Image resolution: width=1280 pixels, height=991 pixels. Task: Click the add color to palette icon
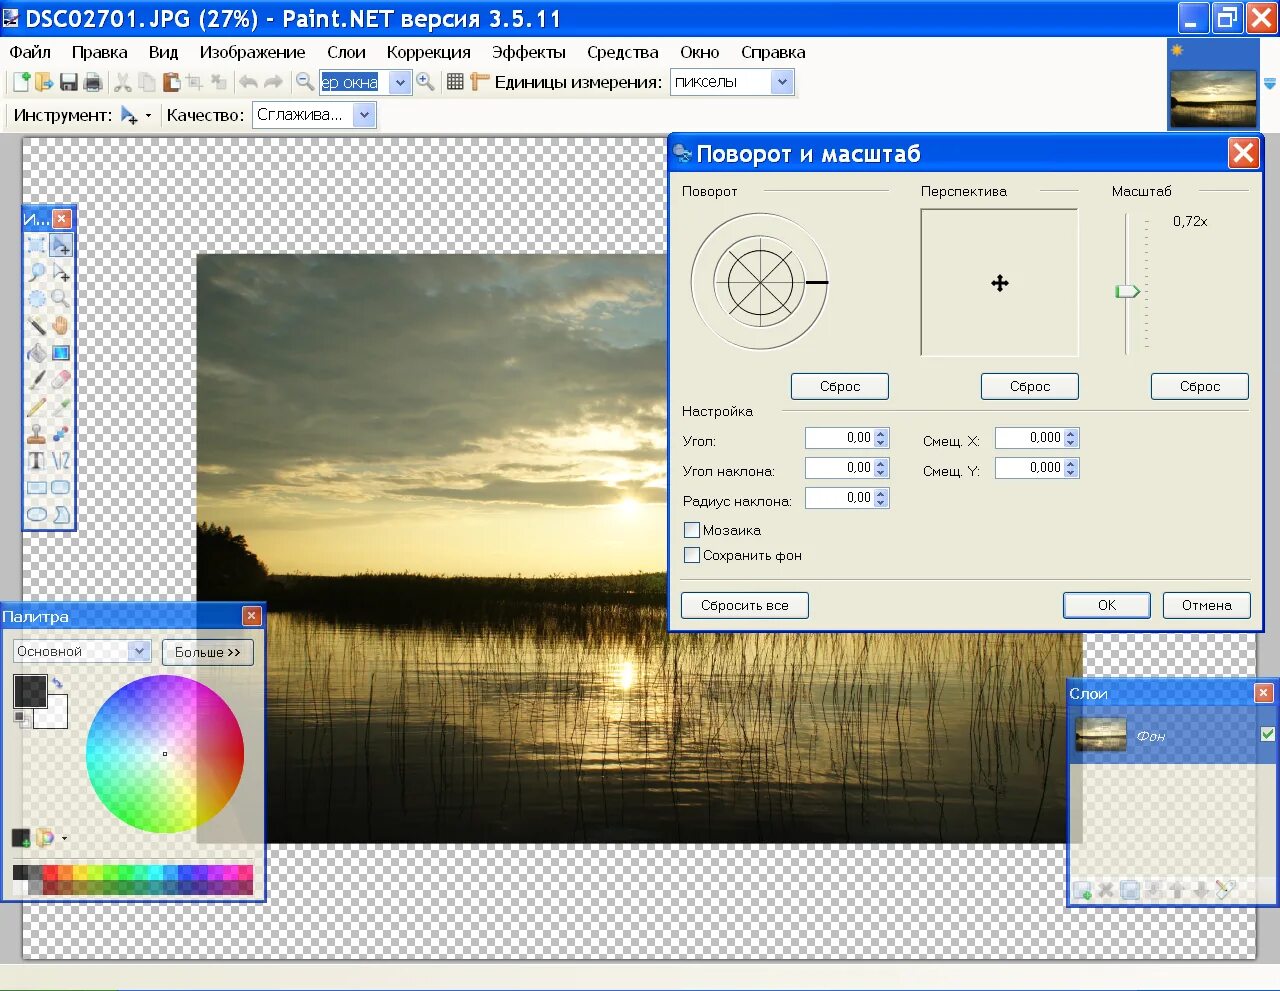click(x=21, y=838)
